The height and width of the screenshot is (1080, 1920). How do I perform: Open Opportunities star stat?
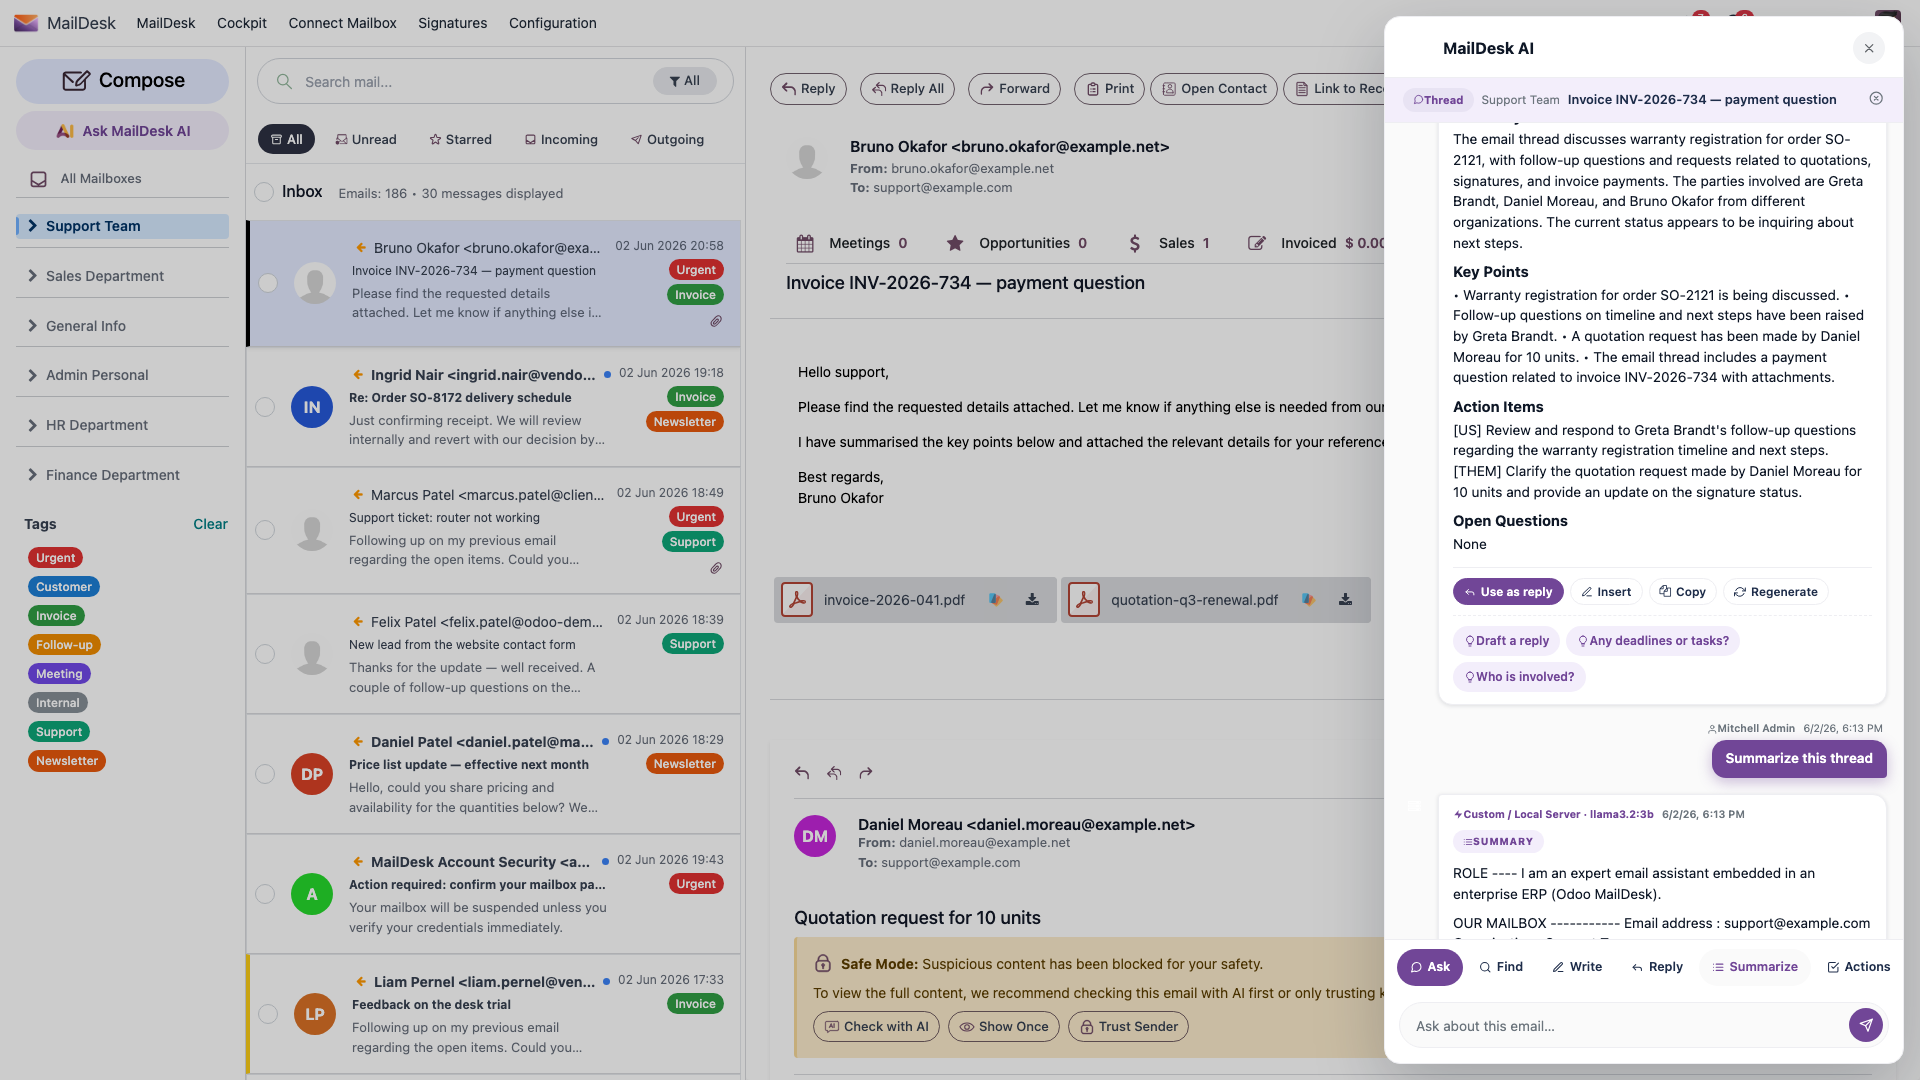(x=955, y=243)
